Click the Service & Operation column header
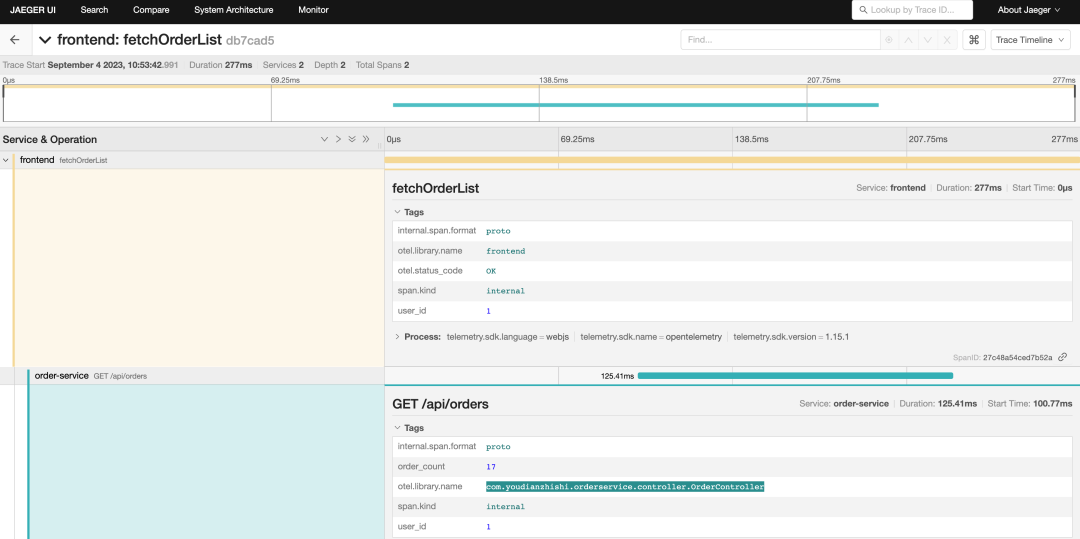Viewport: 1080px width, 539px height. pyautogui.click(x=50, y=139)
